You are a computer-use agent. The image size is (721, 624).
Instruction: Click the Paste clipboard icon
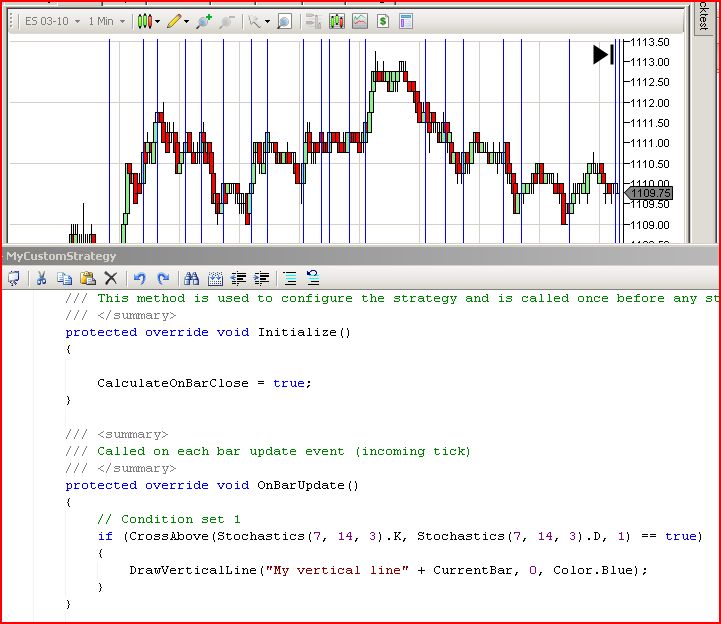point(87,279)
